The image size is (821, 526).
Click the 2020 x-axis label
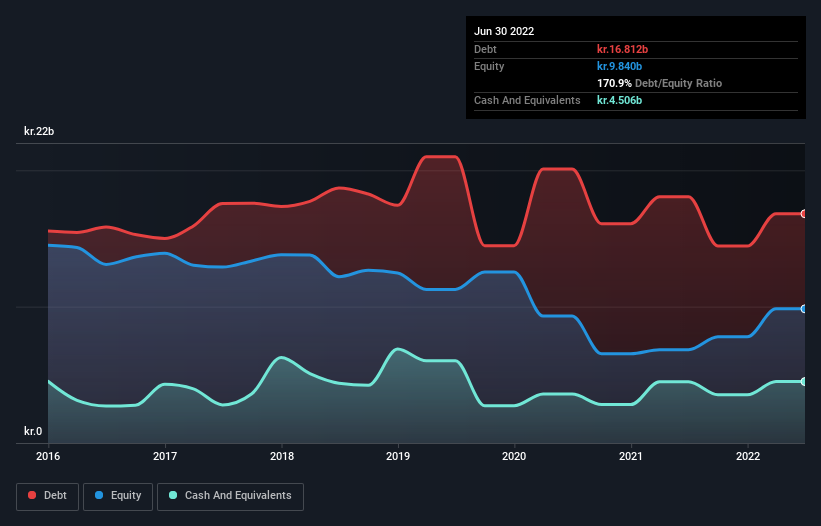514,456
